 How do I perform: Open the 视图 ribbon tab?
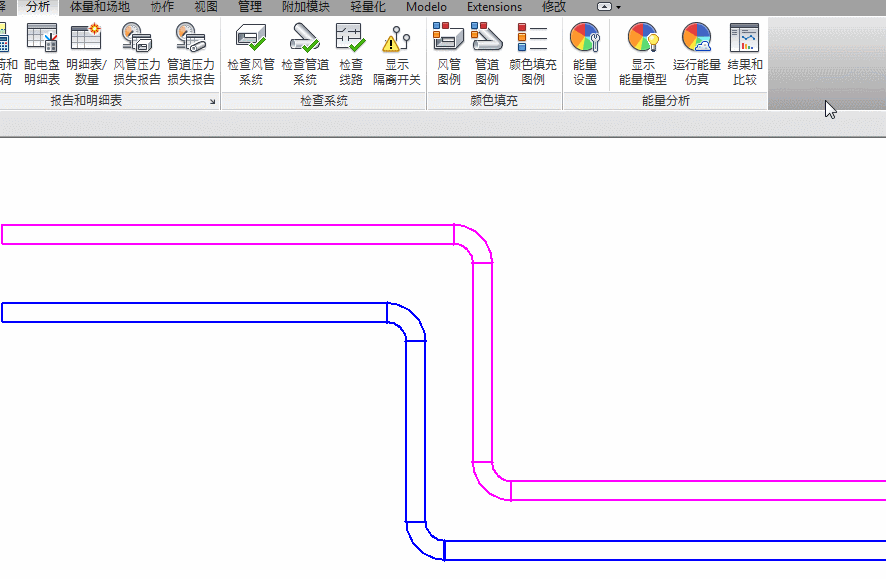(206, 7)
